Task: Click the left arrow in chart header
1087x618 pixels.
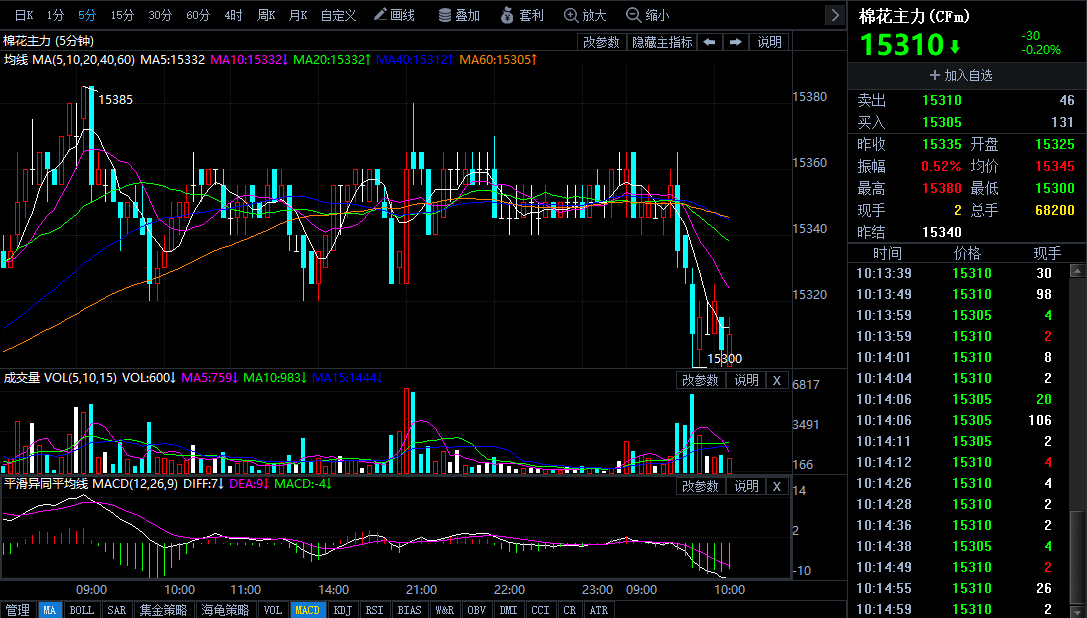Action: 709,42
